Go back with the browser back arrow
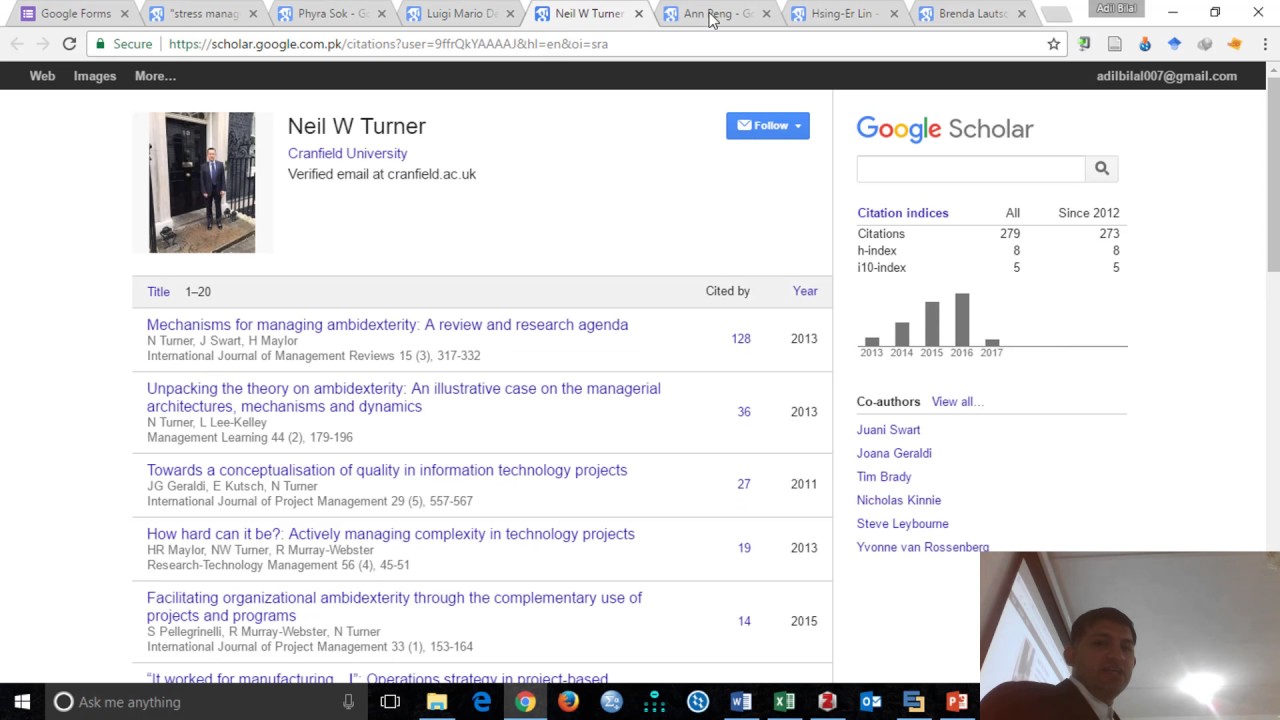1280x720 pixels. (x=17, y=44)
